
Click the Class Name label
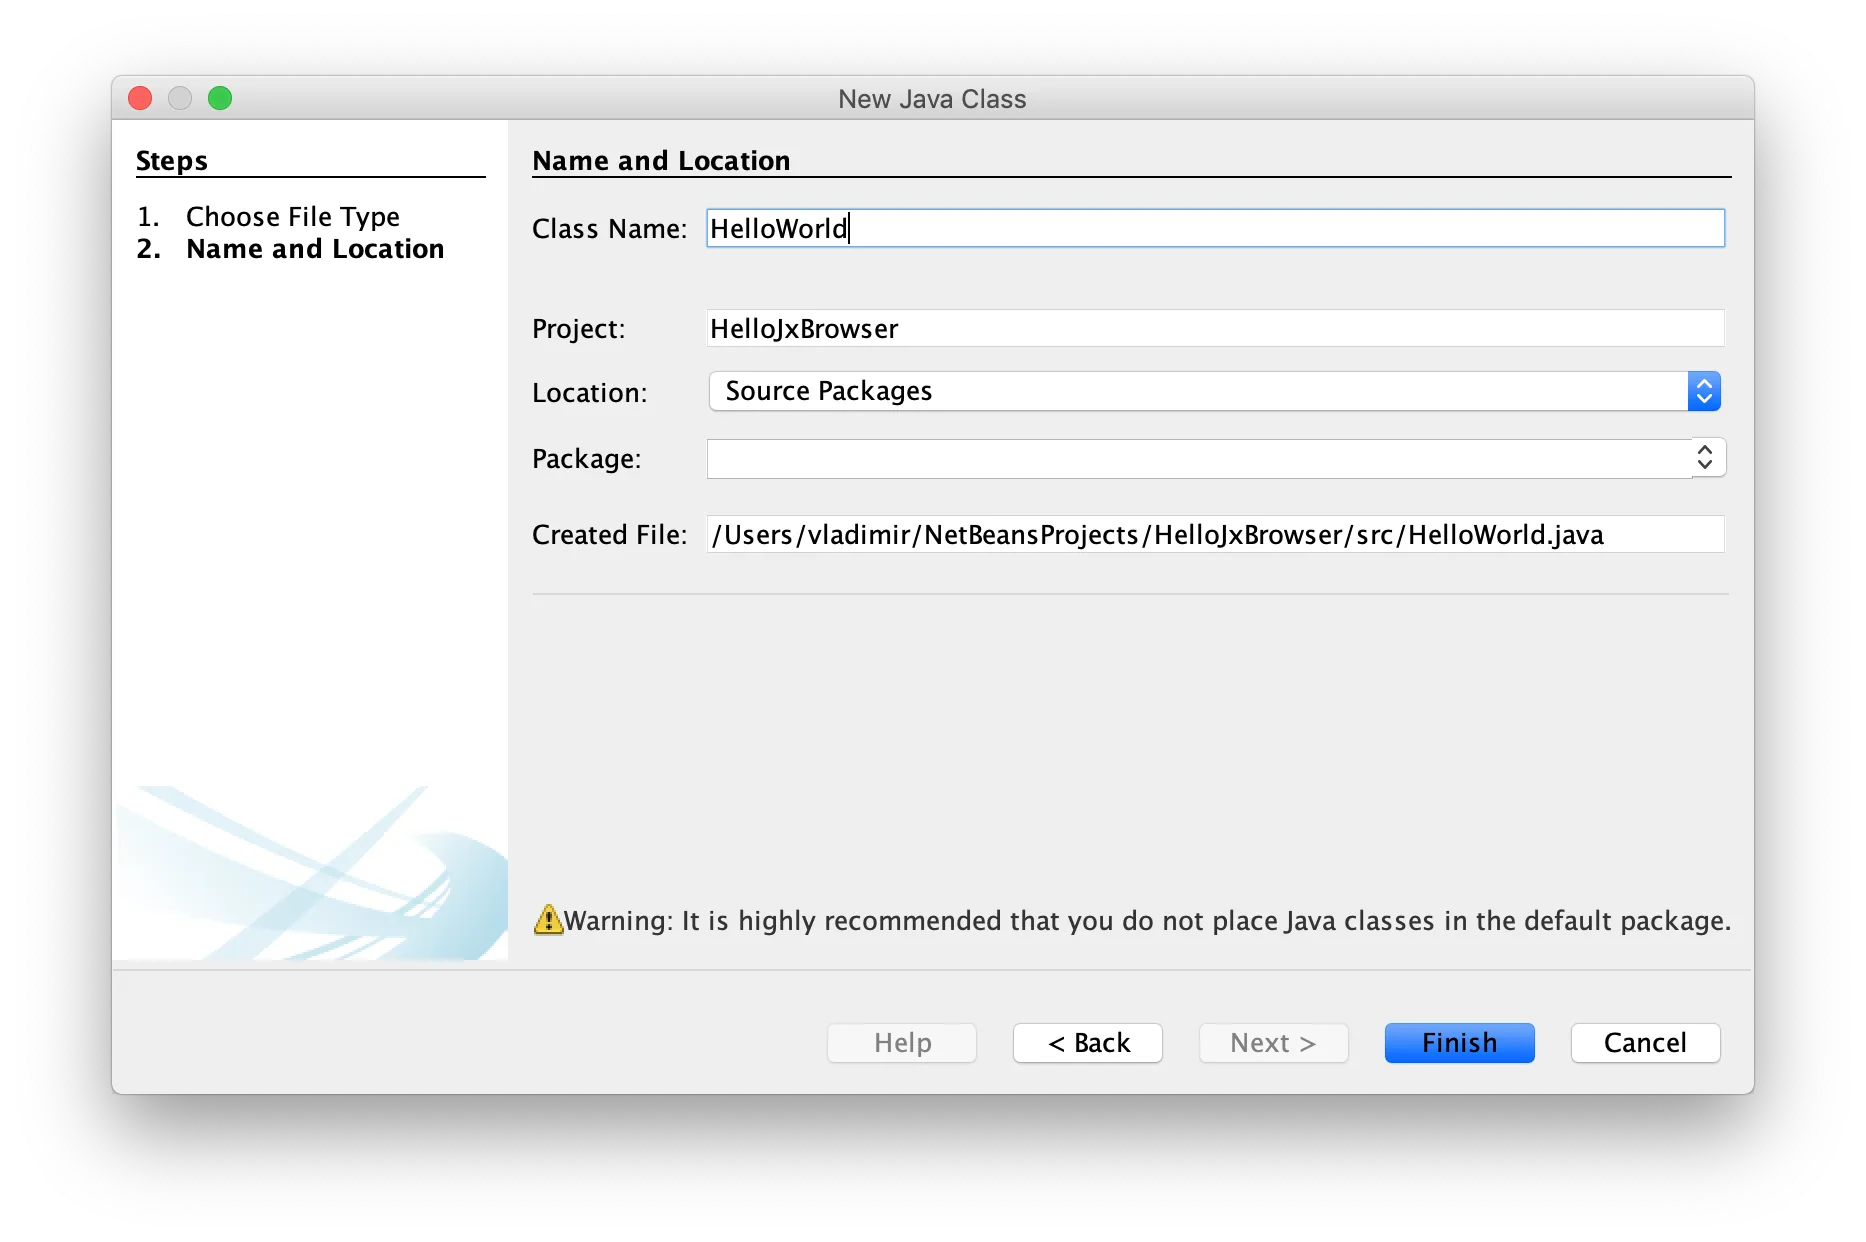609,228
